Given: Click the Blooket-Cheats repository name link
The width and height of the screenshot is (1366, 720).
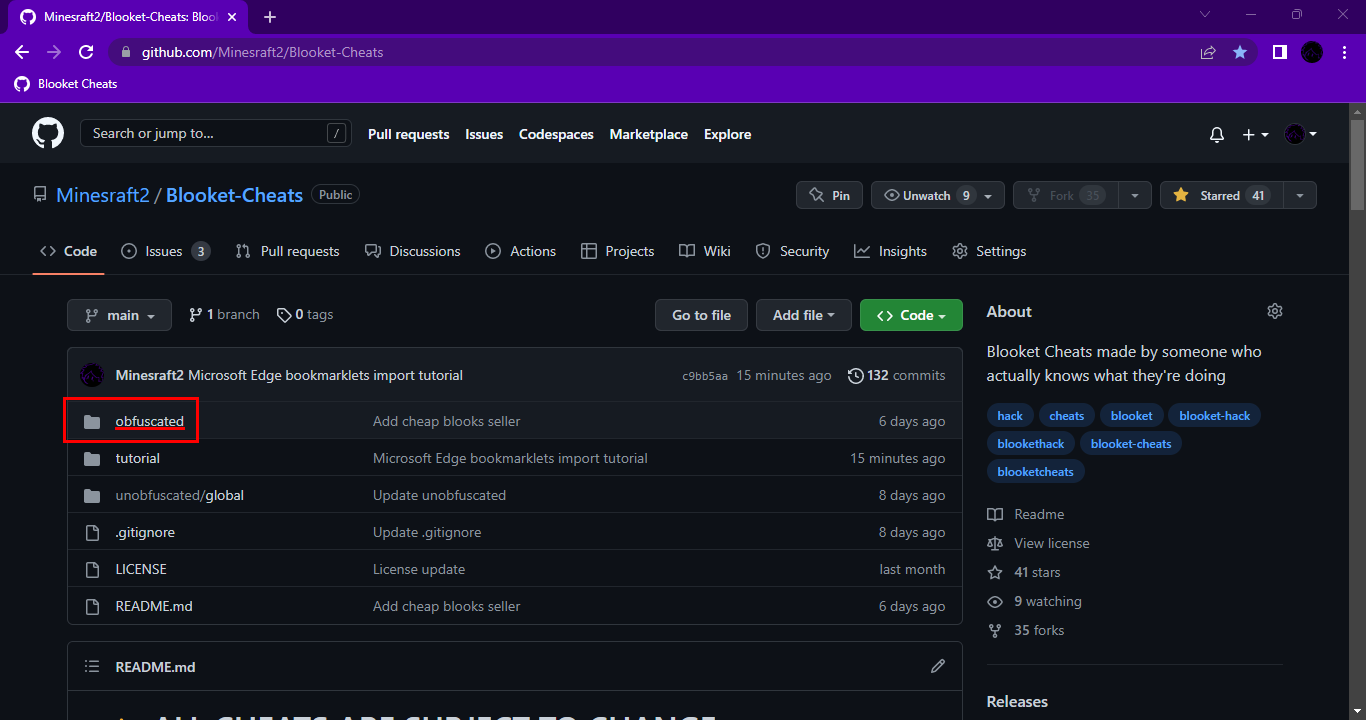Looking at the screenshot, I should 234,195.
